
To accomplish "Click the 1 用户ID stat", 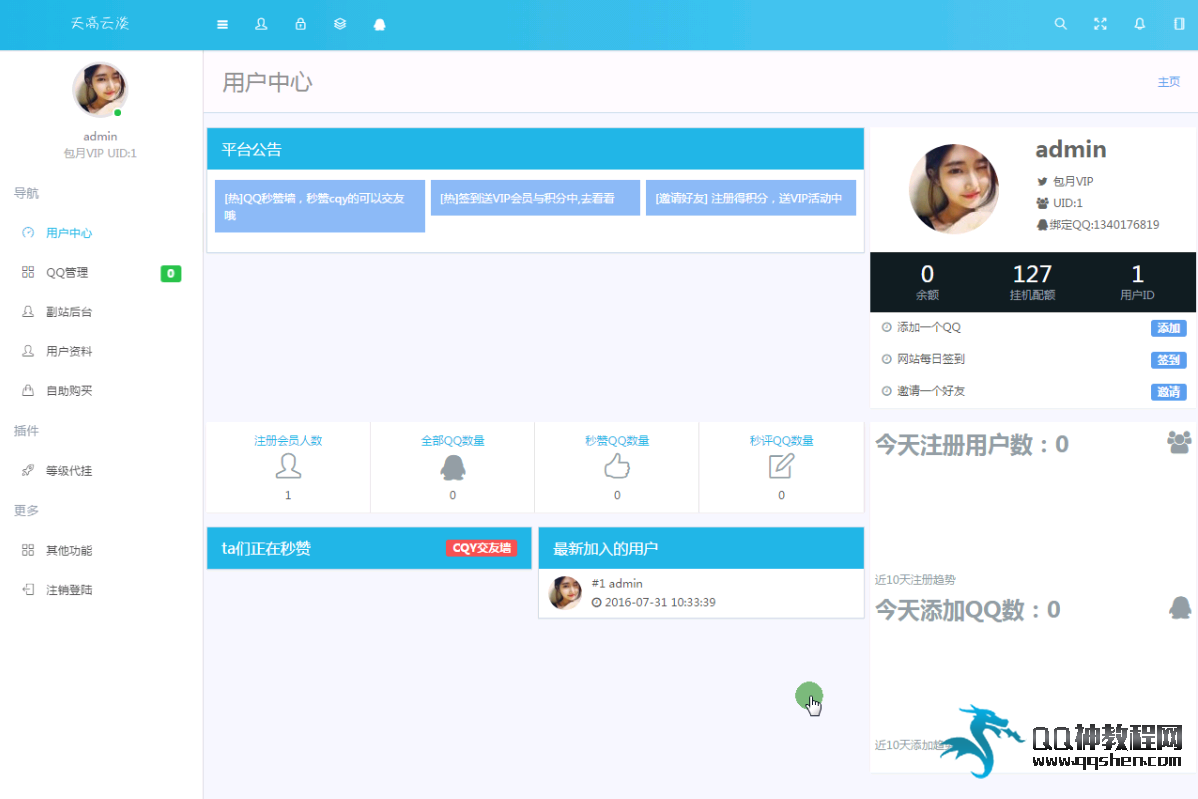I will pyautogui.click(x=1137, y=282).
